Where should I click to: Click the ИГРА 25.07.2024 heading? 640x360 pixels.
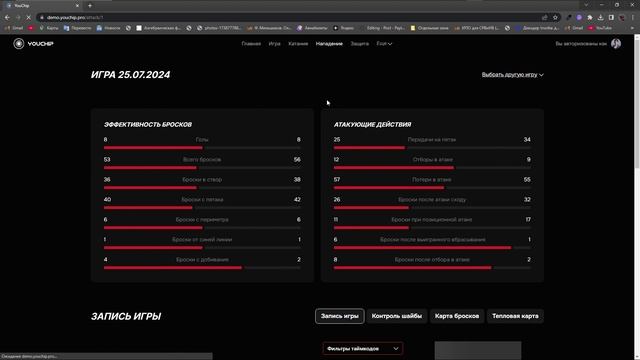coord(131,75)
